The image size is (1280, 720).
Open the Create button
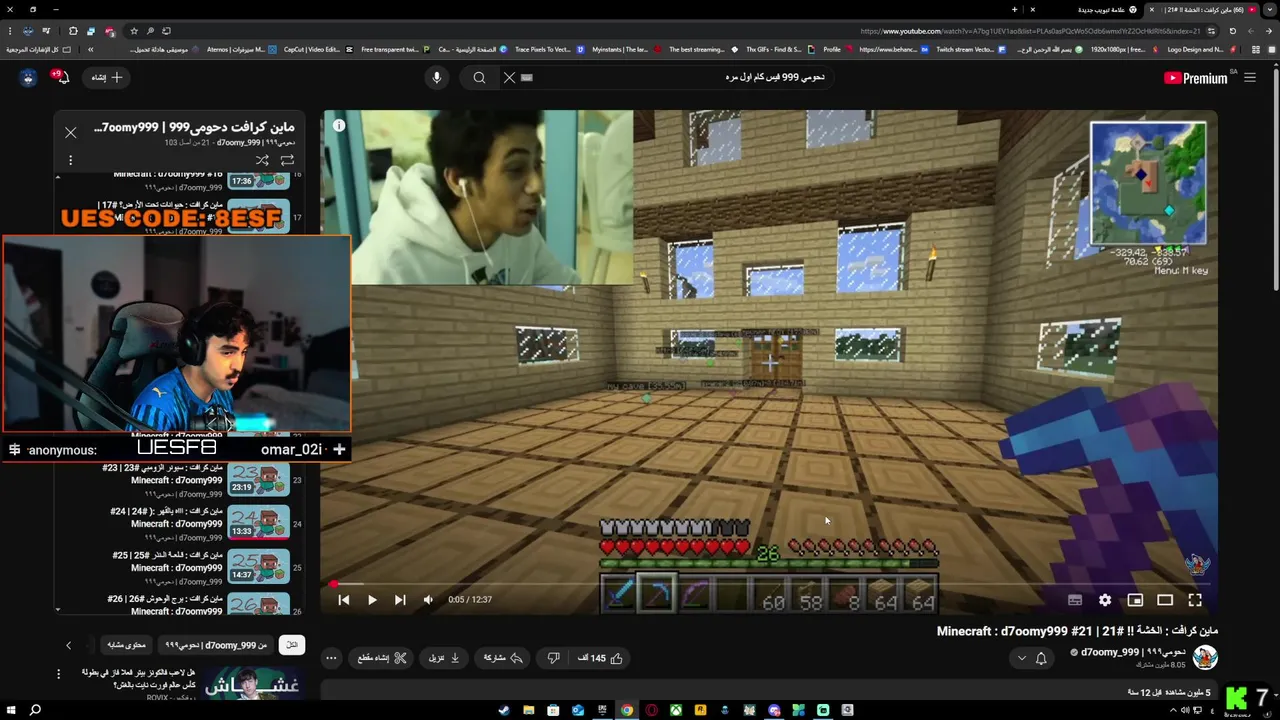pyautogui.click(x=106, y=77)
